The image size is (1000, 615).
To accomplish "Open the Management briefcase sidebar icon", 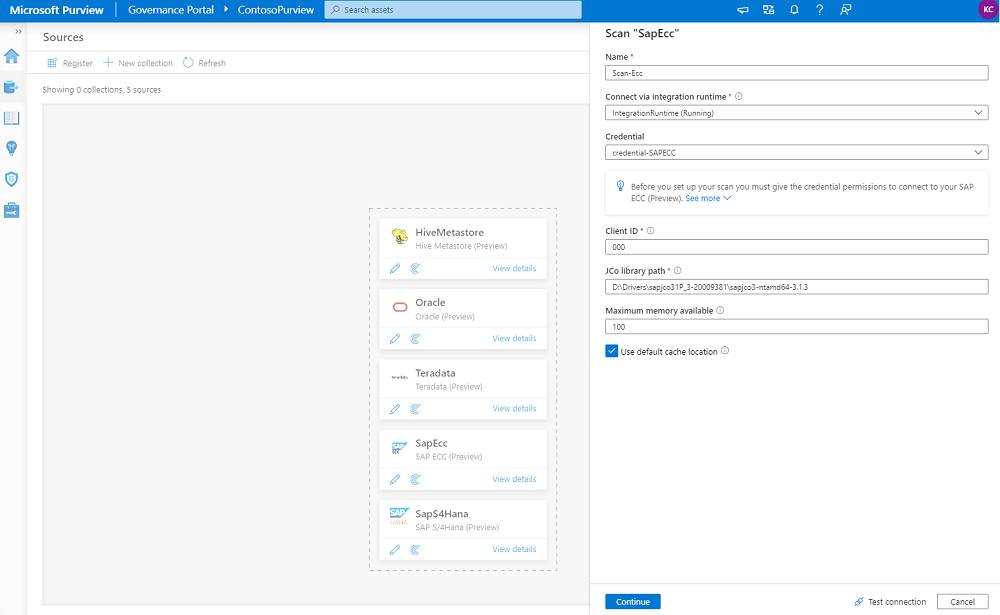I will pos(11,210).
